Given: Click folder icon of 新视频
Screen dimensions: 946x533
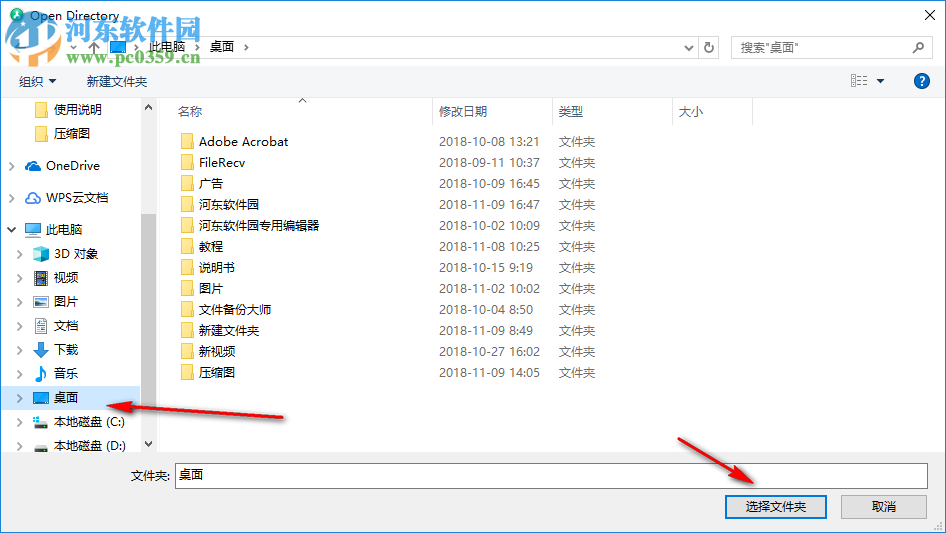Looking at the screenshot, I should click(x=188, y=351).
